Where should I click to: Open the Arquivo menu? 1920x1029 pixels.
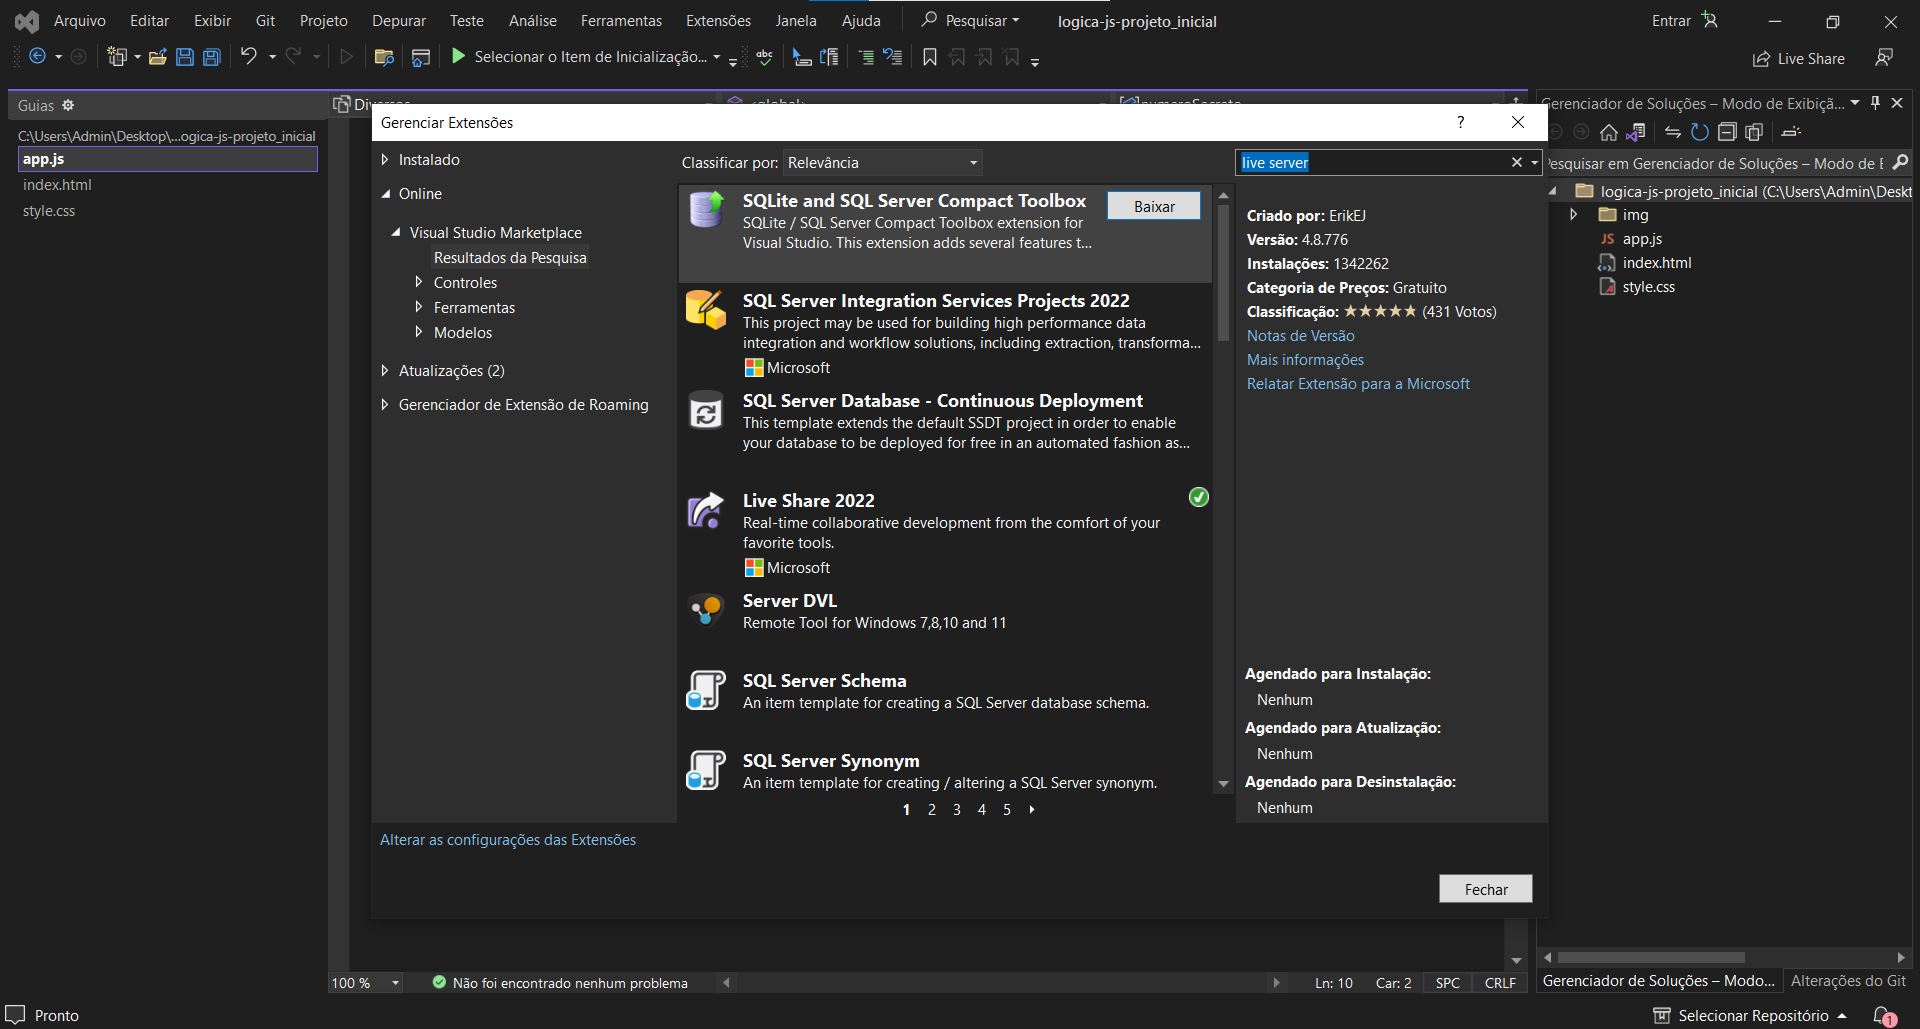tap(80, 20)
